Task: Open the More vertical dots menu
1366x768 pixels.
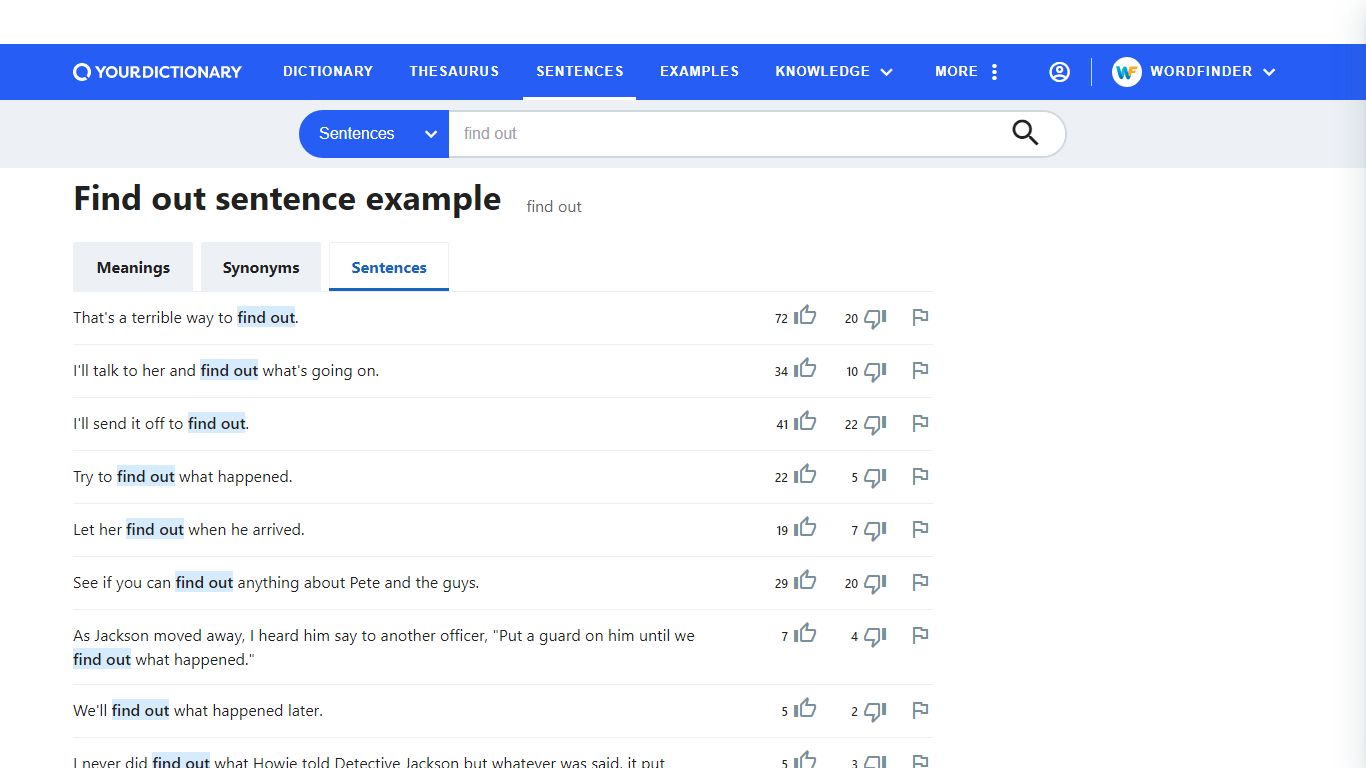Action: click(x=994, y=72)
